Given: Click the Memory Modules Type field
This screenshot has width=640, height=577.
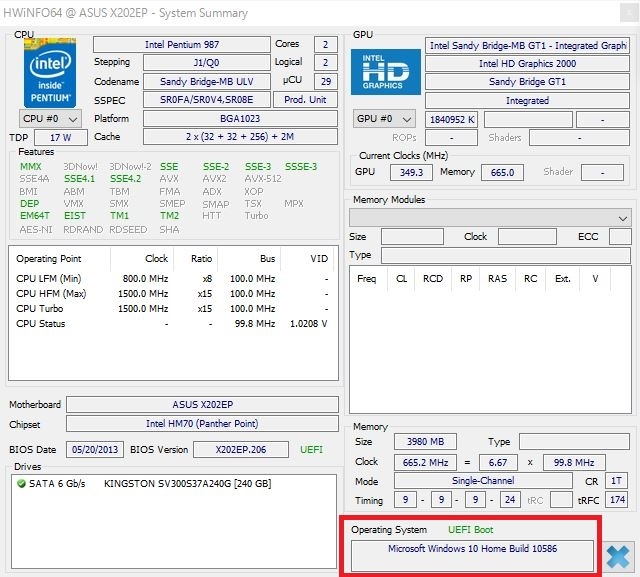Looking at the screenshot, I should (506, 255).
